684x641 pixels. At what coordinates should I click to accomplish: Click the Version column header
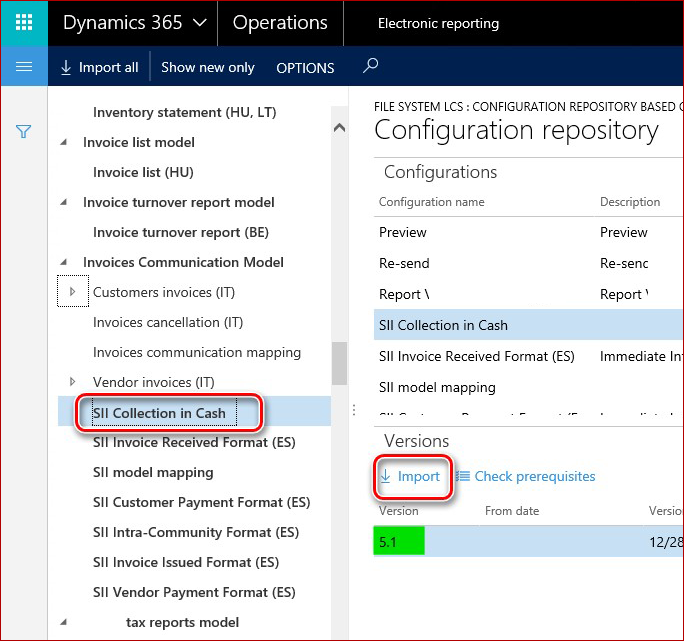398,511
